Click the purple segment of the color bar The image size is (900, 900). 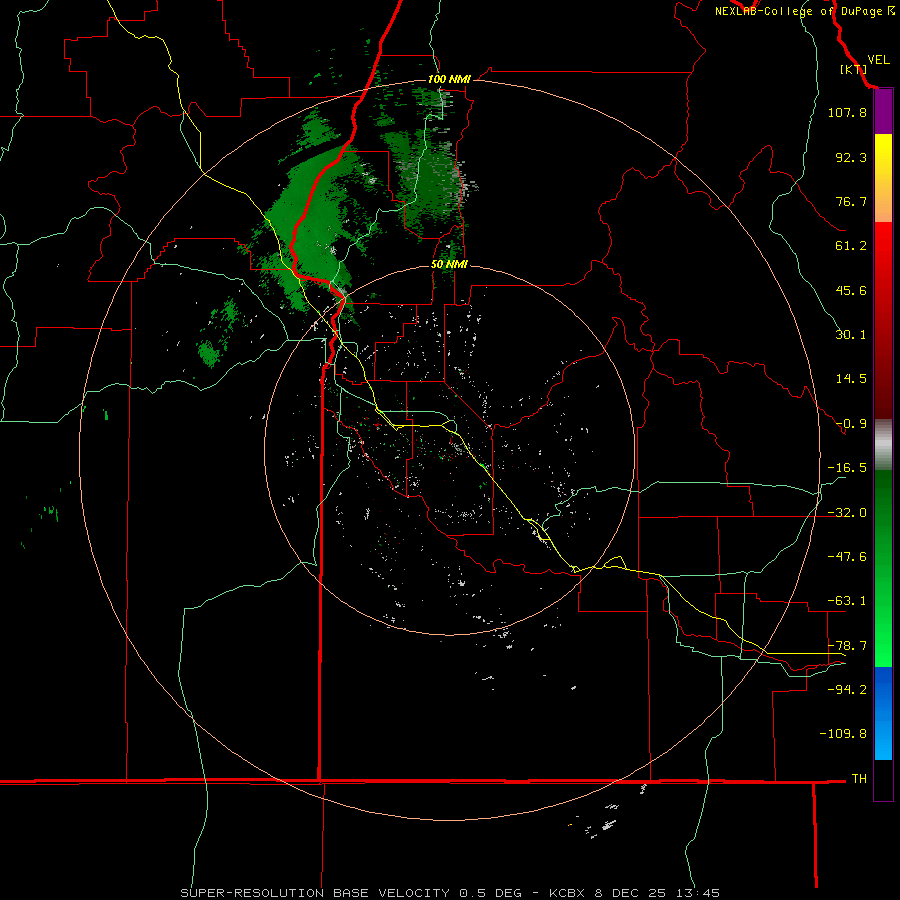(x=883, y=112)
